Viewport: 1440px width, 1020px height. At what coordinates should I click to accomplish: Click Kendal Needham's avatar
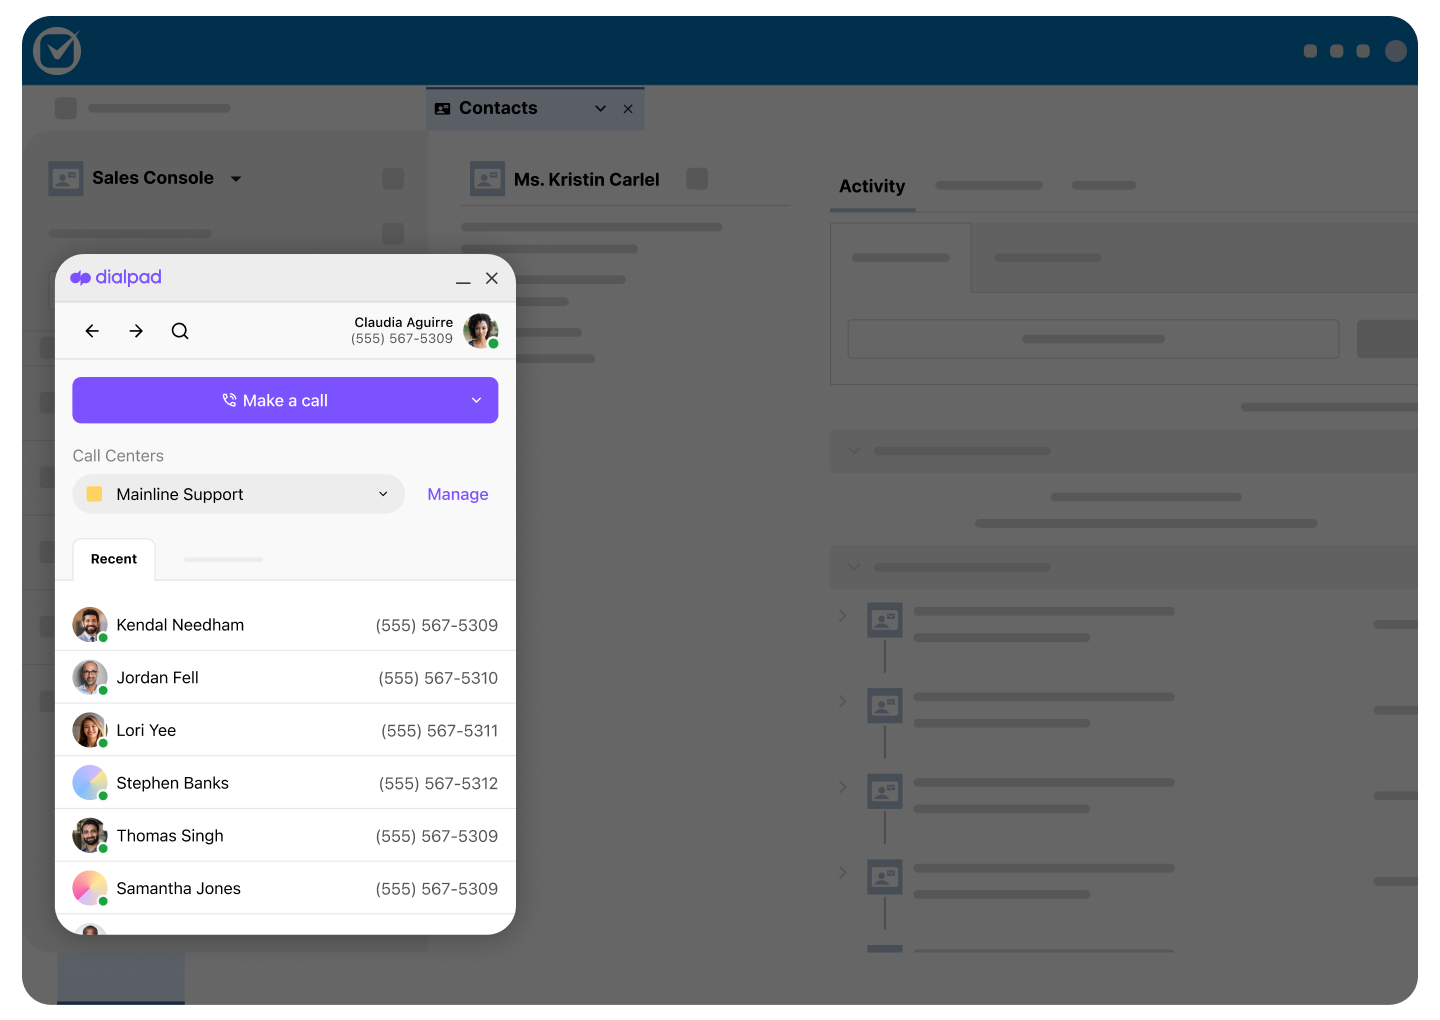tap(90, 625)
